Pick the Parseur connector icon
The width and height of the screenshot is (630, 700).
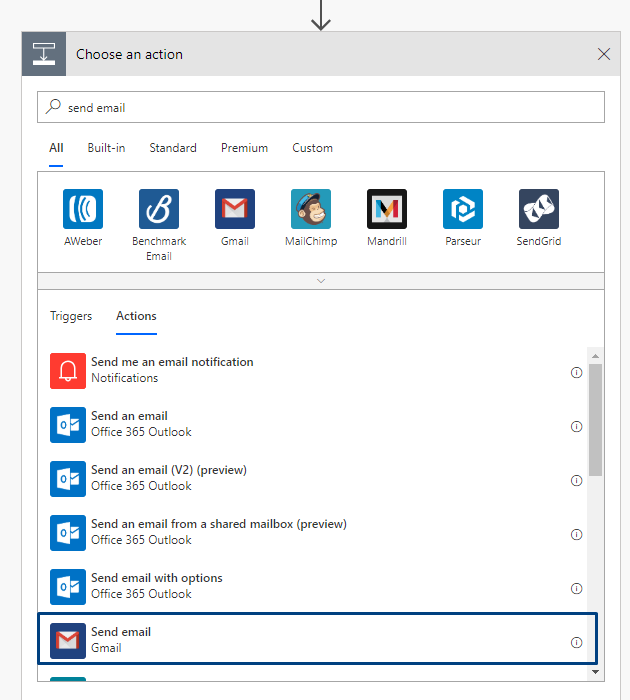pos(463,209)
